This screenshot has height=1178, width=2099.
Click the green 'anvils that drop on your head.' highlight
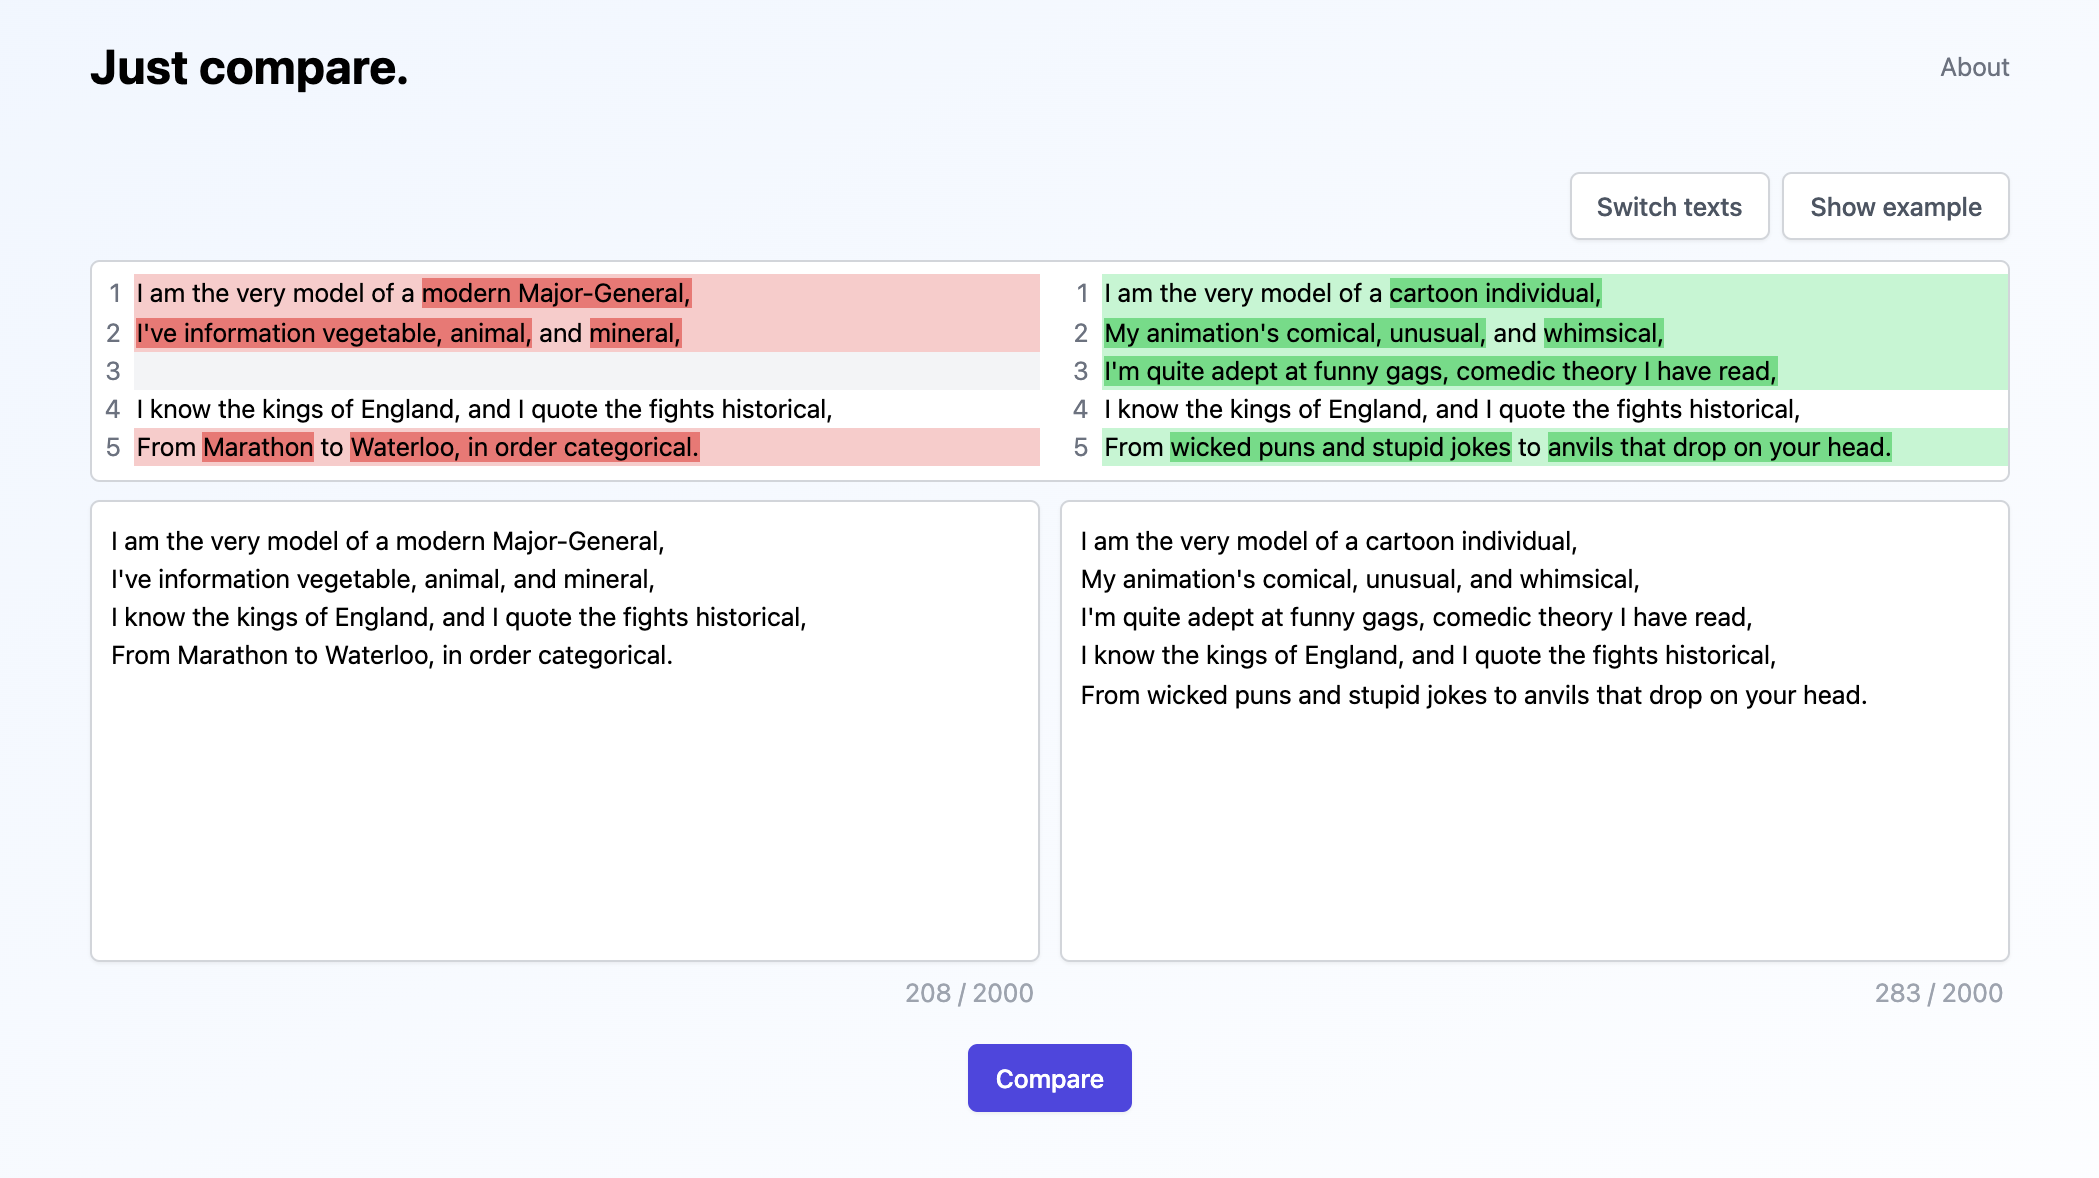(x=1719, y=447)
